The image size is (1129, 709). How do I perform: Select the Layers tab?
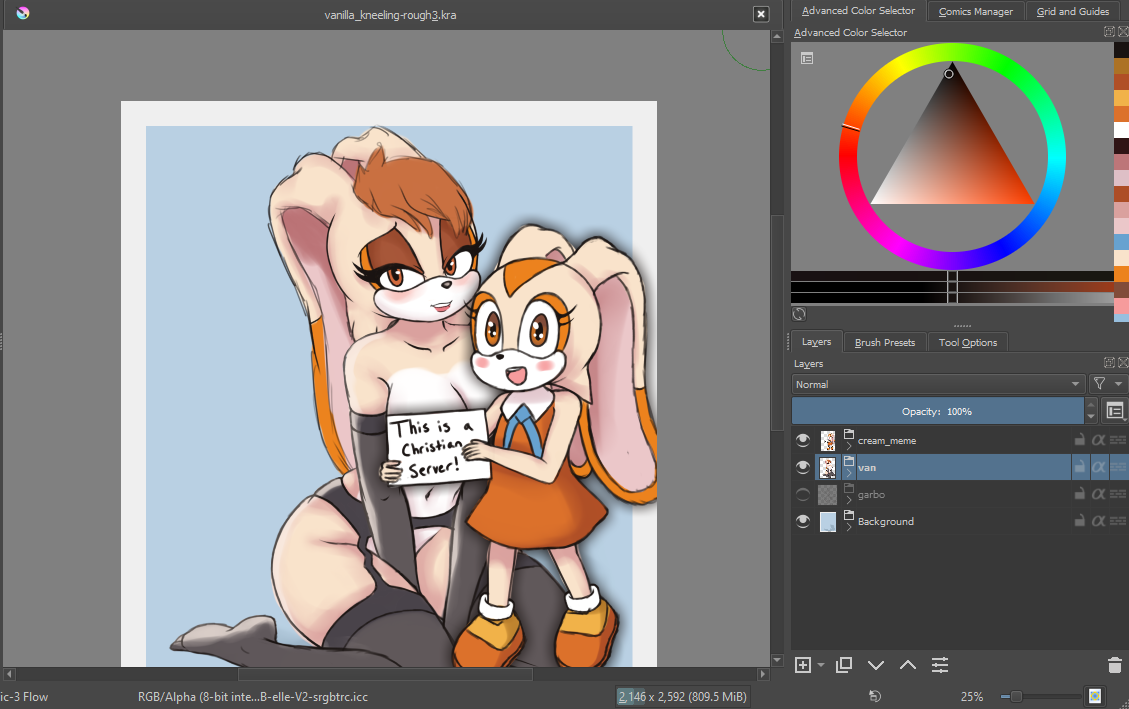pyautogui.click(x=817, y=342)
